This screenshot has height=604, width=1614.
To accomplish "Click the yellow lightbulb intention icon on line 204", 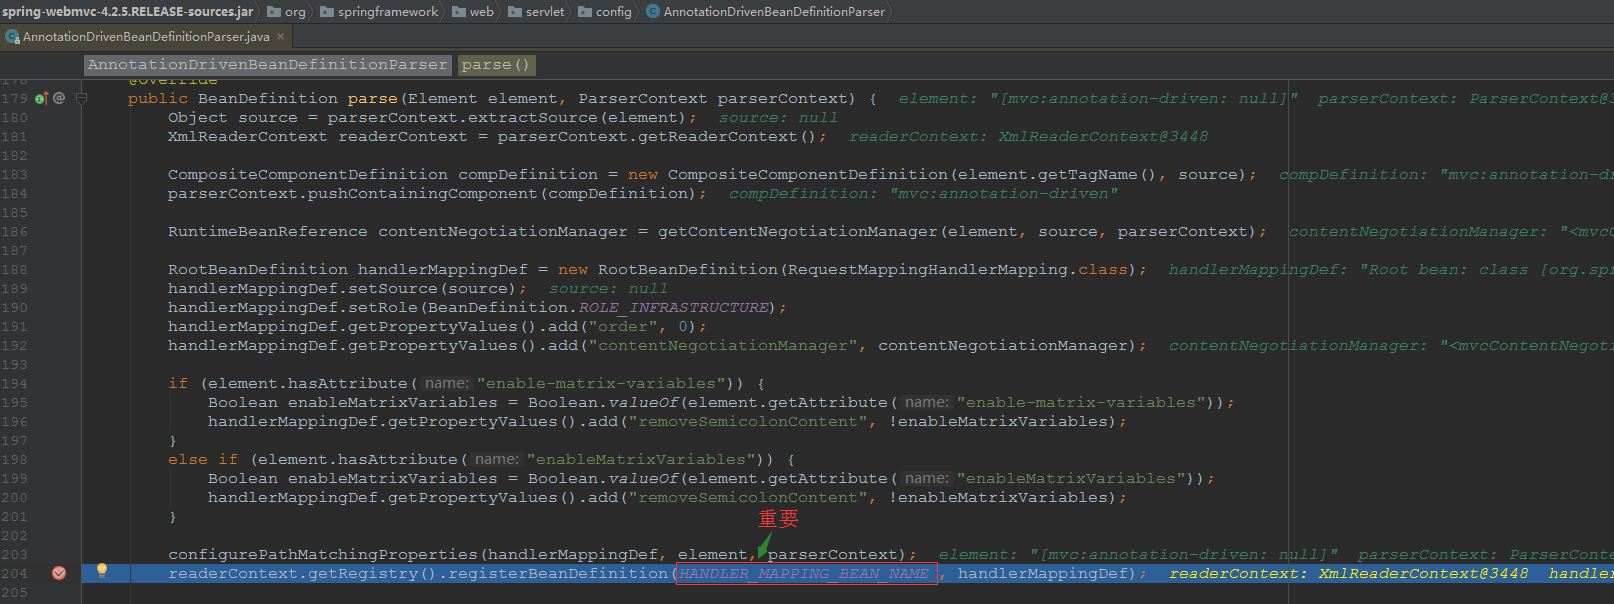I will coord(101,571).
